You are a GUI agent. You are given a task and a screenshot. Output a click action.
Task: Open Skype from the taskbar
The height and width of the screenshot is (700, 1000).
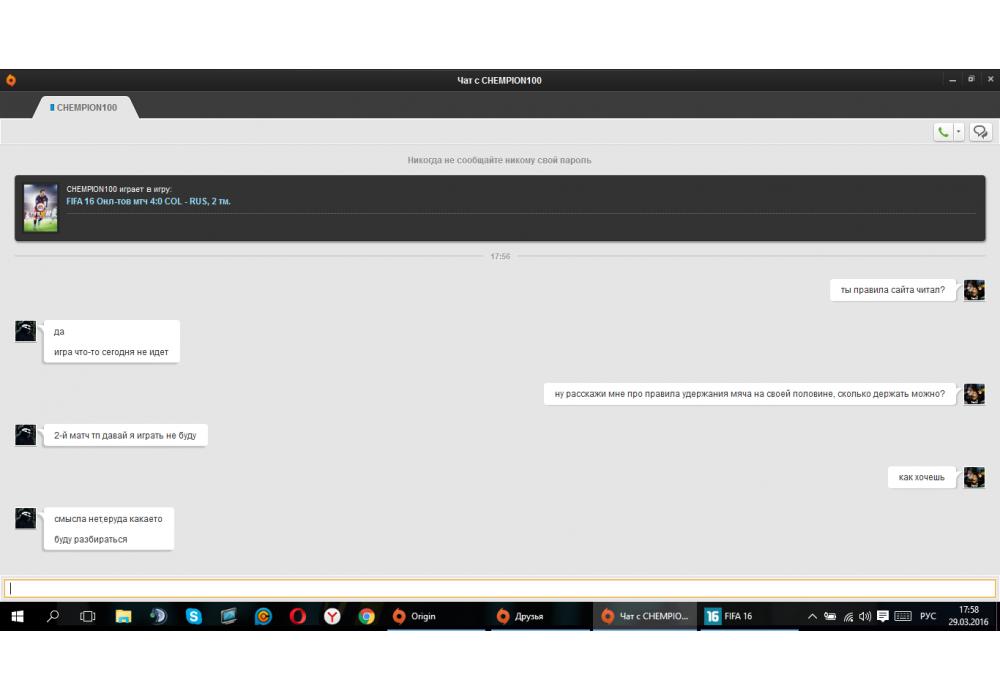pyautogui.click(x=193, y=616)
